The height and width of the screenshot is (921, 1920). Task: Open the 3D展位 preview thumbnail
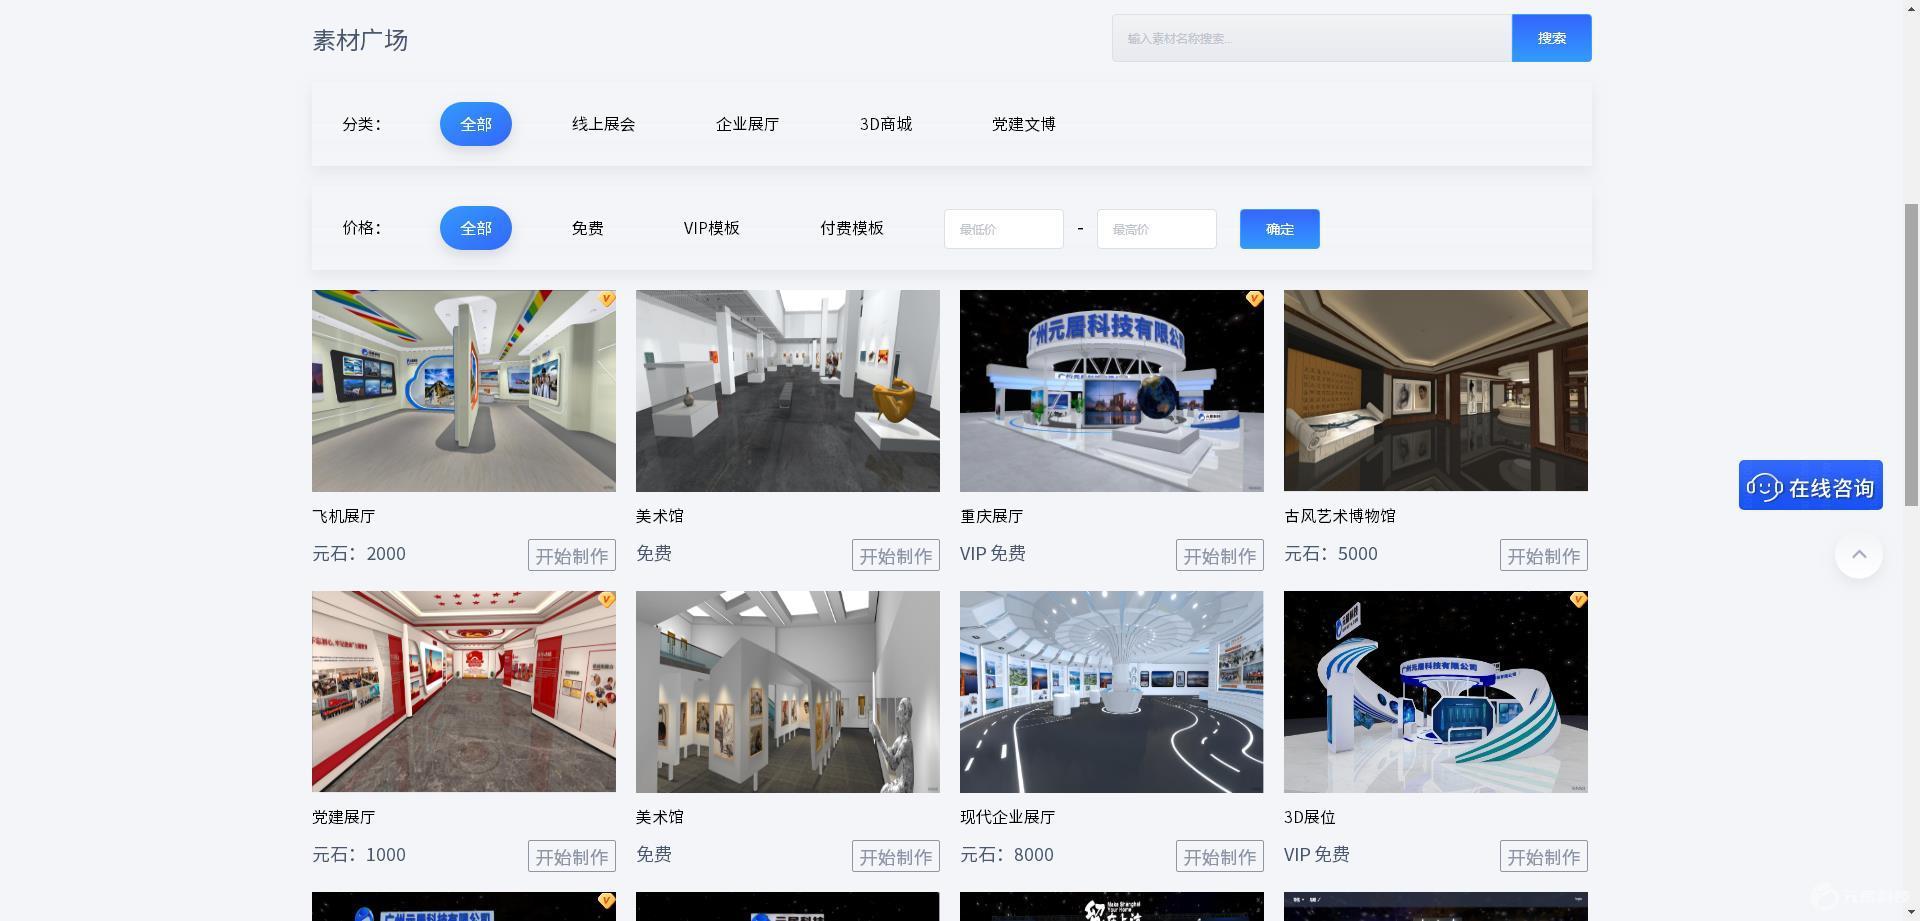1436,692
